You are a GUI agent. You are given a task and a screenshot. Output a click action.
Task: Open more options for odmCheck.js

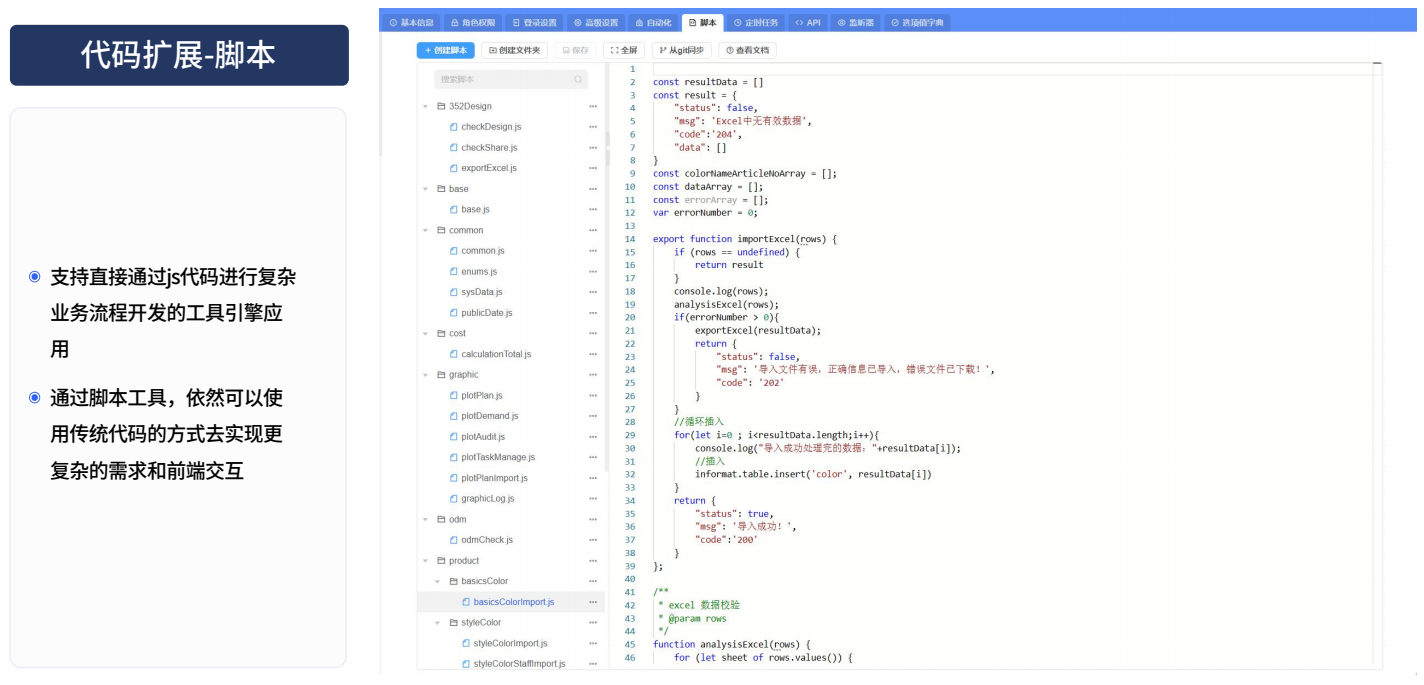(593, 540)
